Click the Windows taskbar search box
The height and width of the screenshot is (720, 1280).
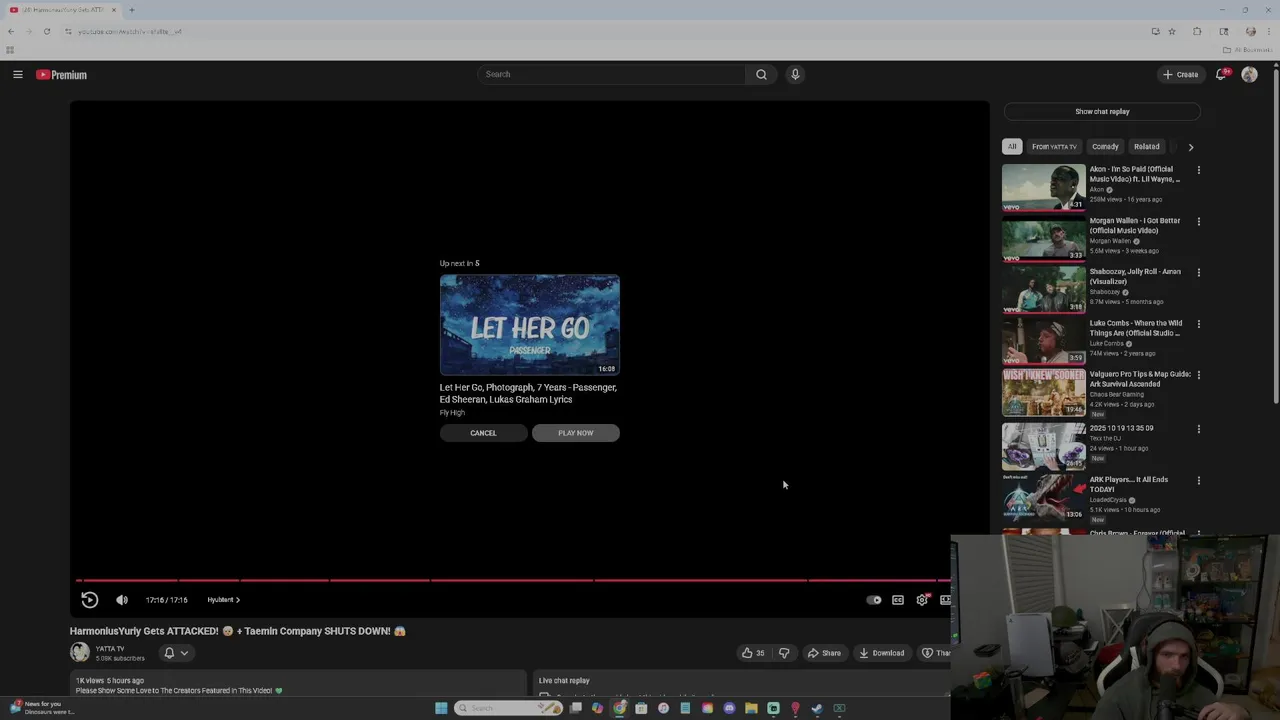click(508, 708)
